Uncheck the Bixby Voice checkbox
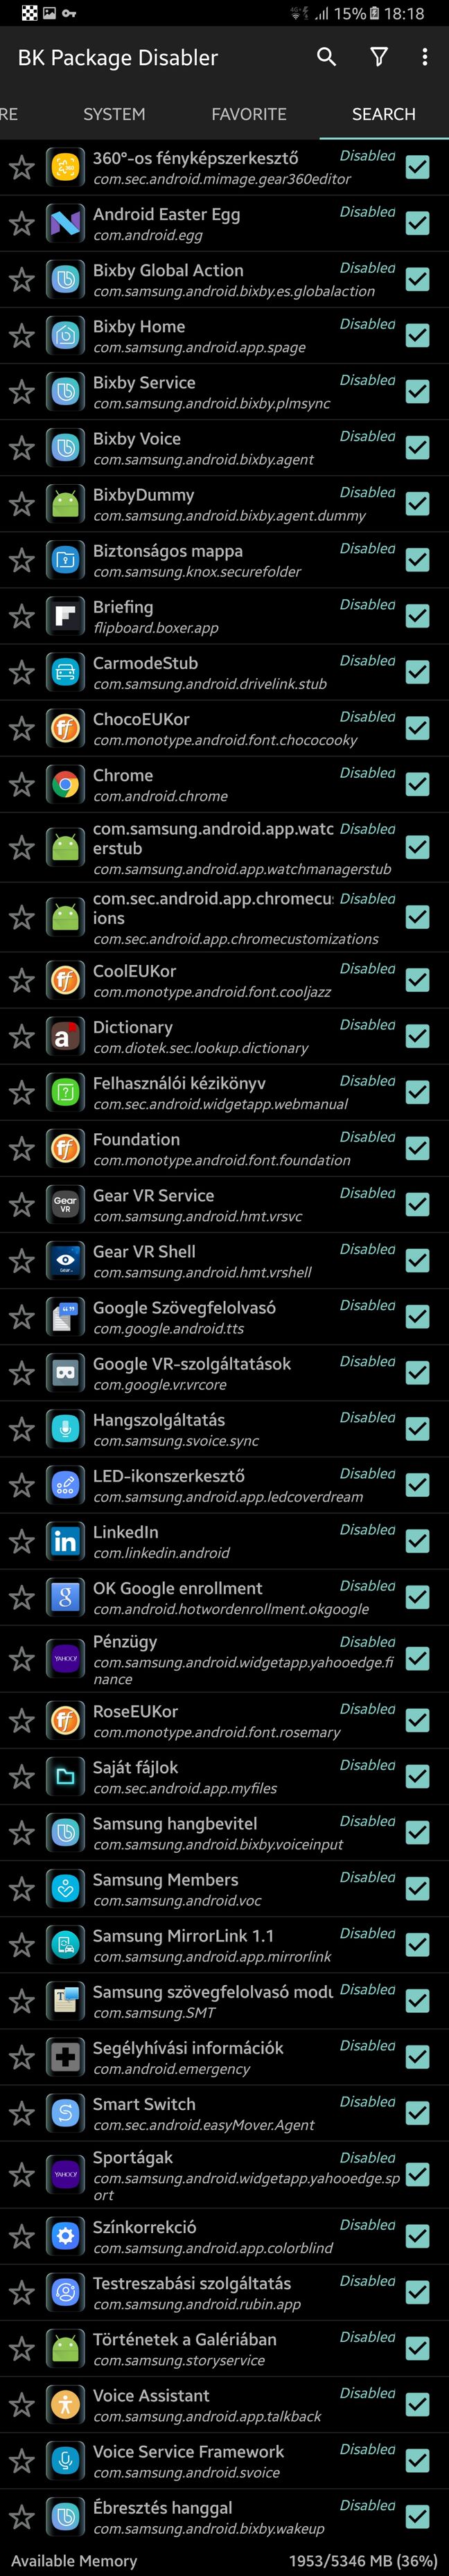 [418, 447]
